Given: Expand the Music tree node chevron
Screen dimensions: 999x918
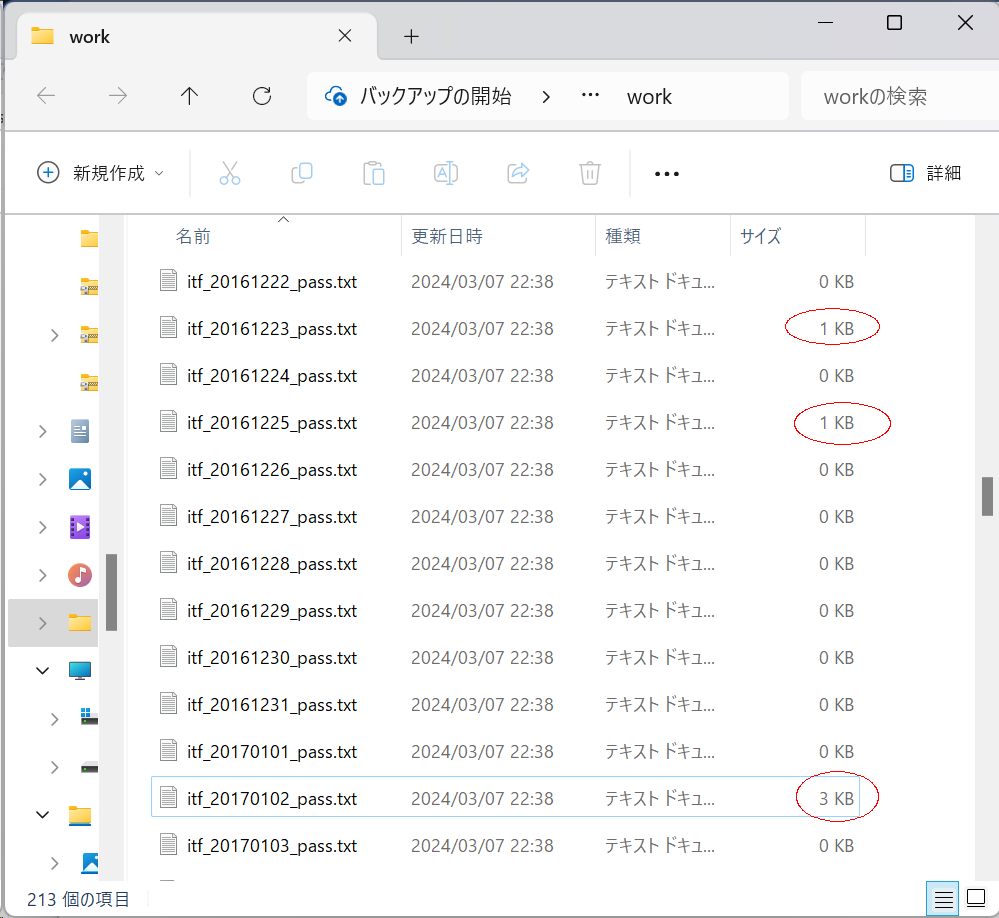Looking at the screenshot, I should pos(43,576).
